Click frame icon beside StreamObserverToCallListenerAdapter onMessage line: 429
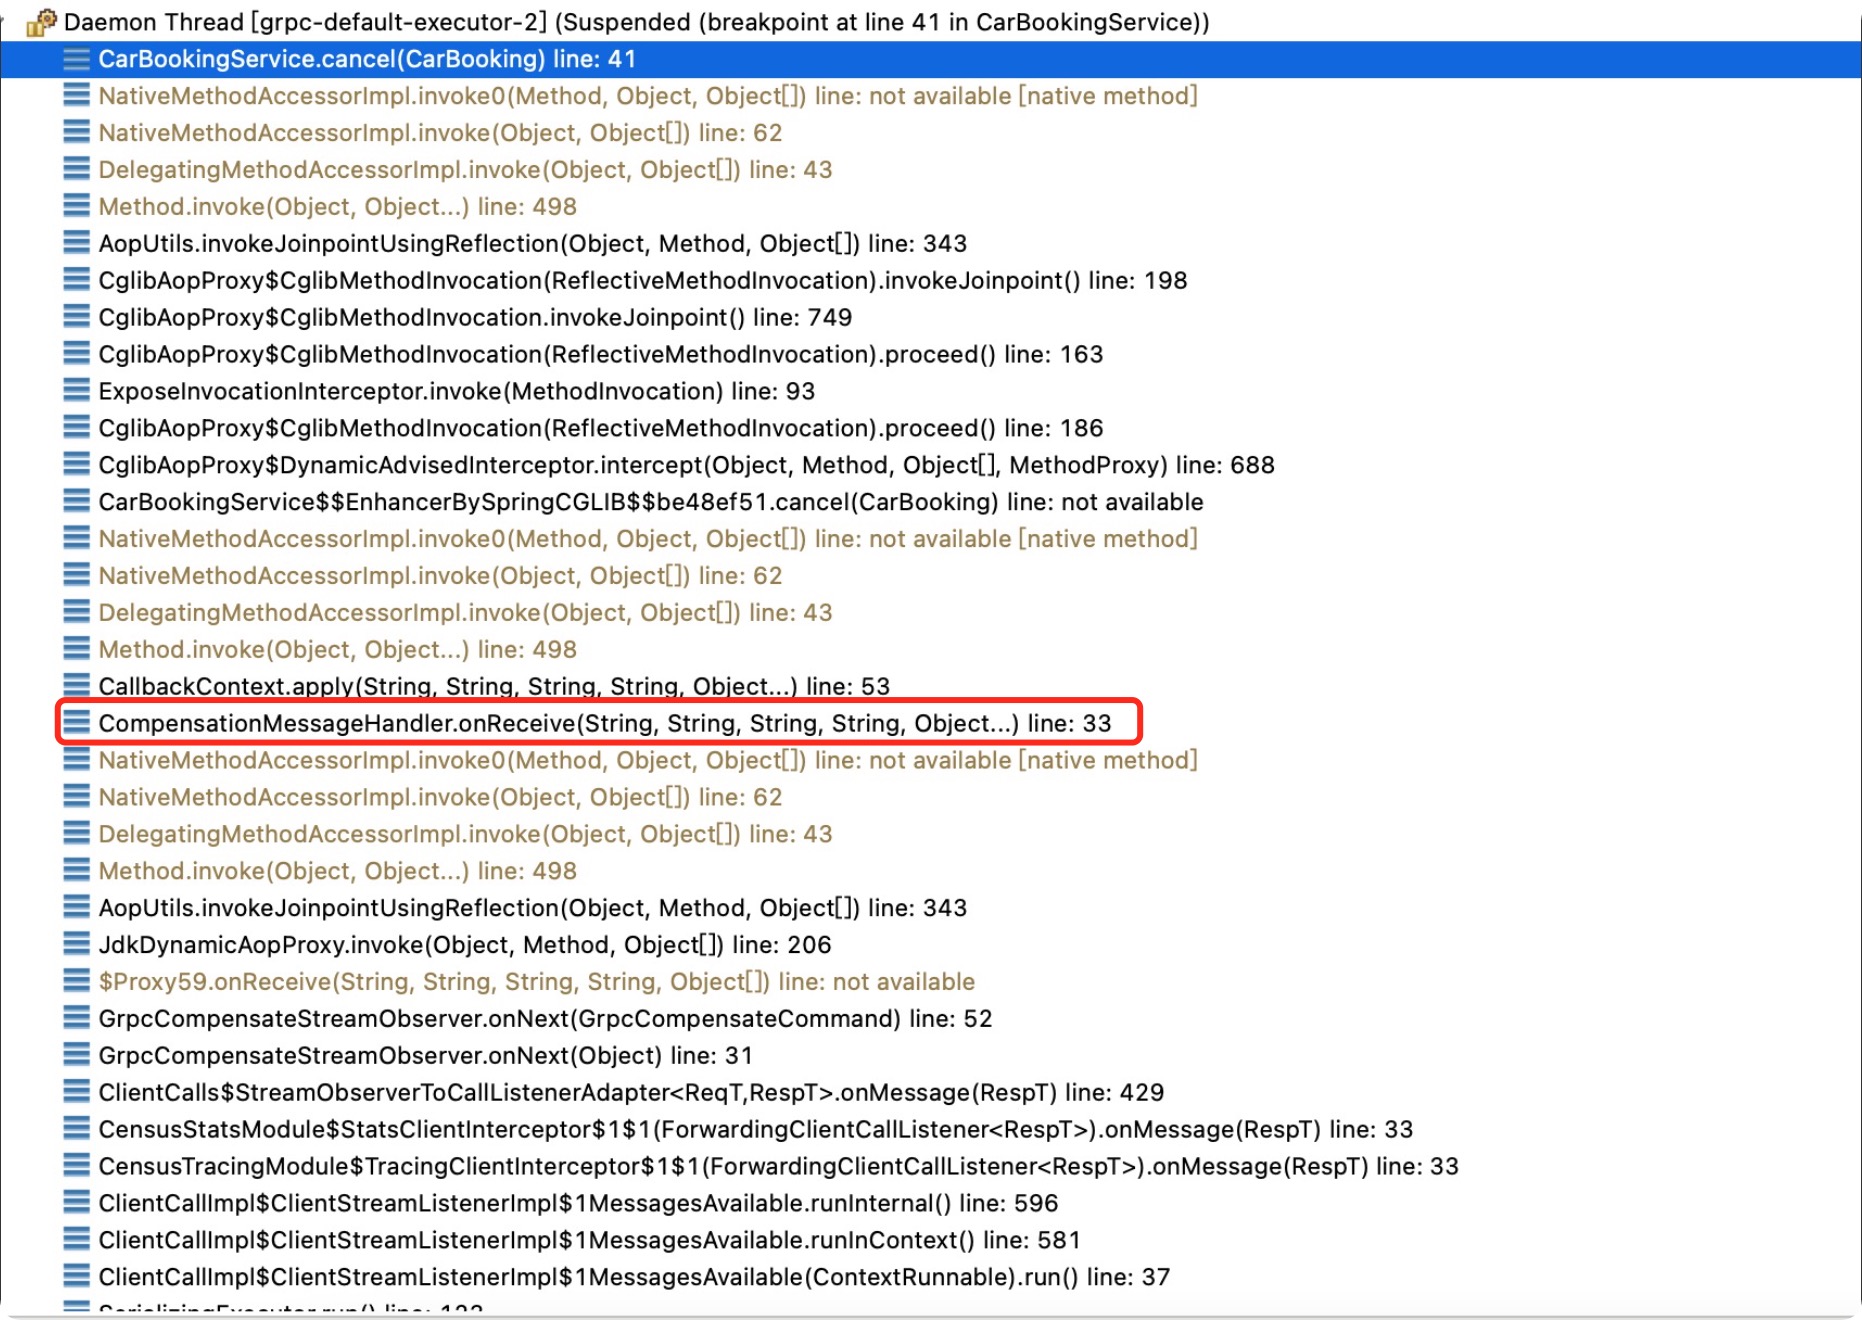This screenshot has height=1320, width=1862. [76, 1093]
